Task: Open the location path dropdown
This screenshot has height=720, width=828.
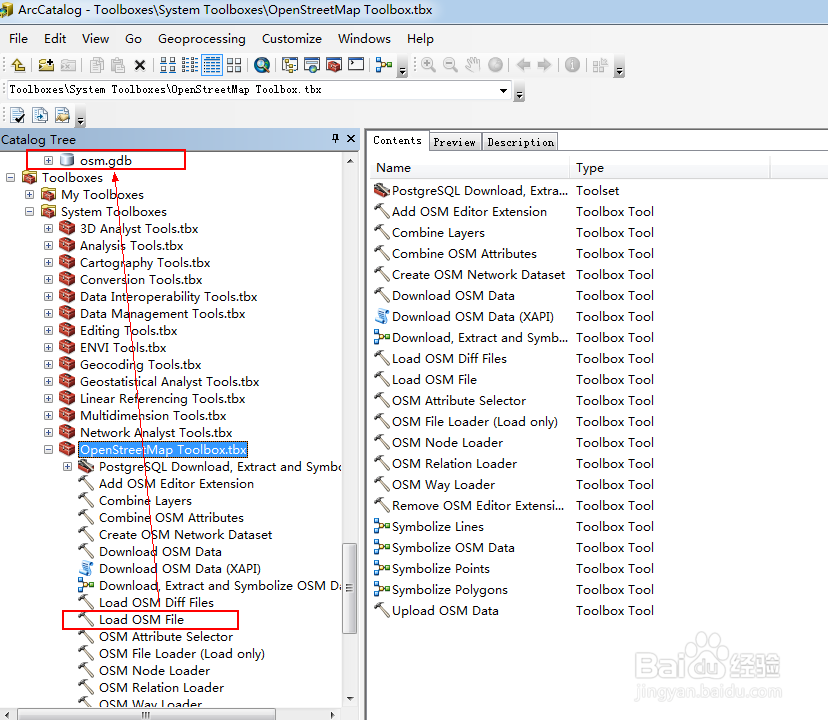Action: 503,90
